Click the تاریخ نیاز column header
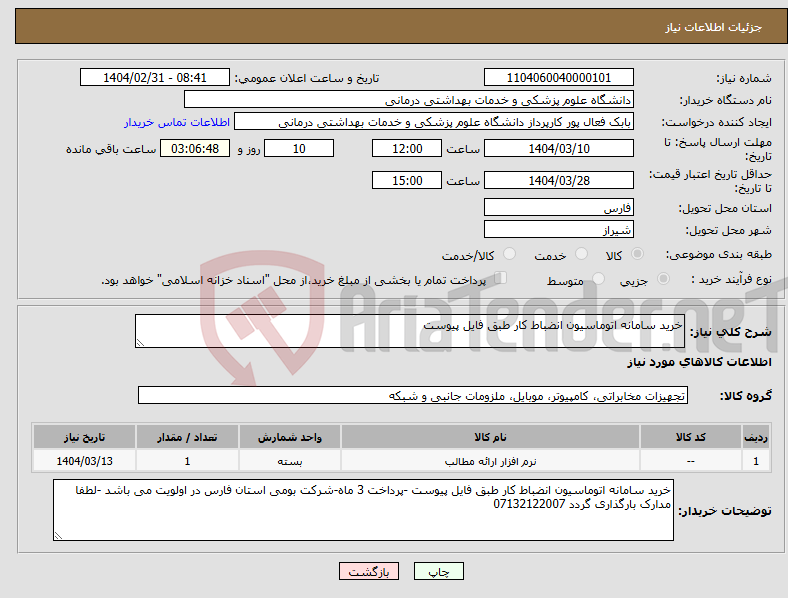This screenshot has width=788, height=598. (x=84, y=437)
